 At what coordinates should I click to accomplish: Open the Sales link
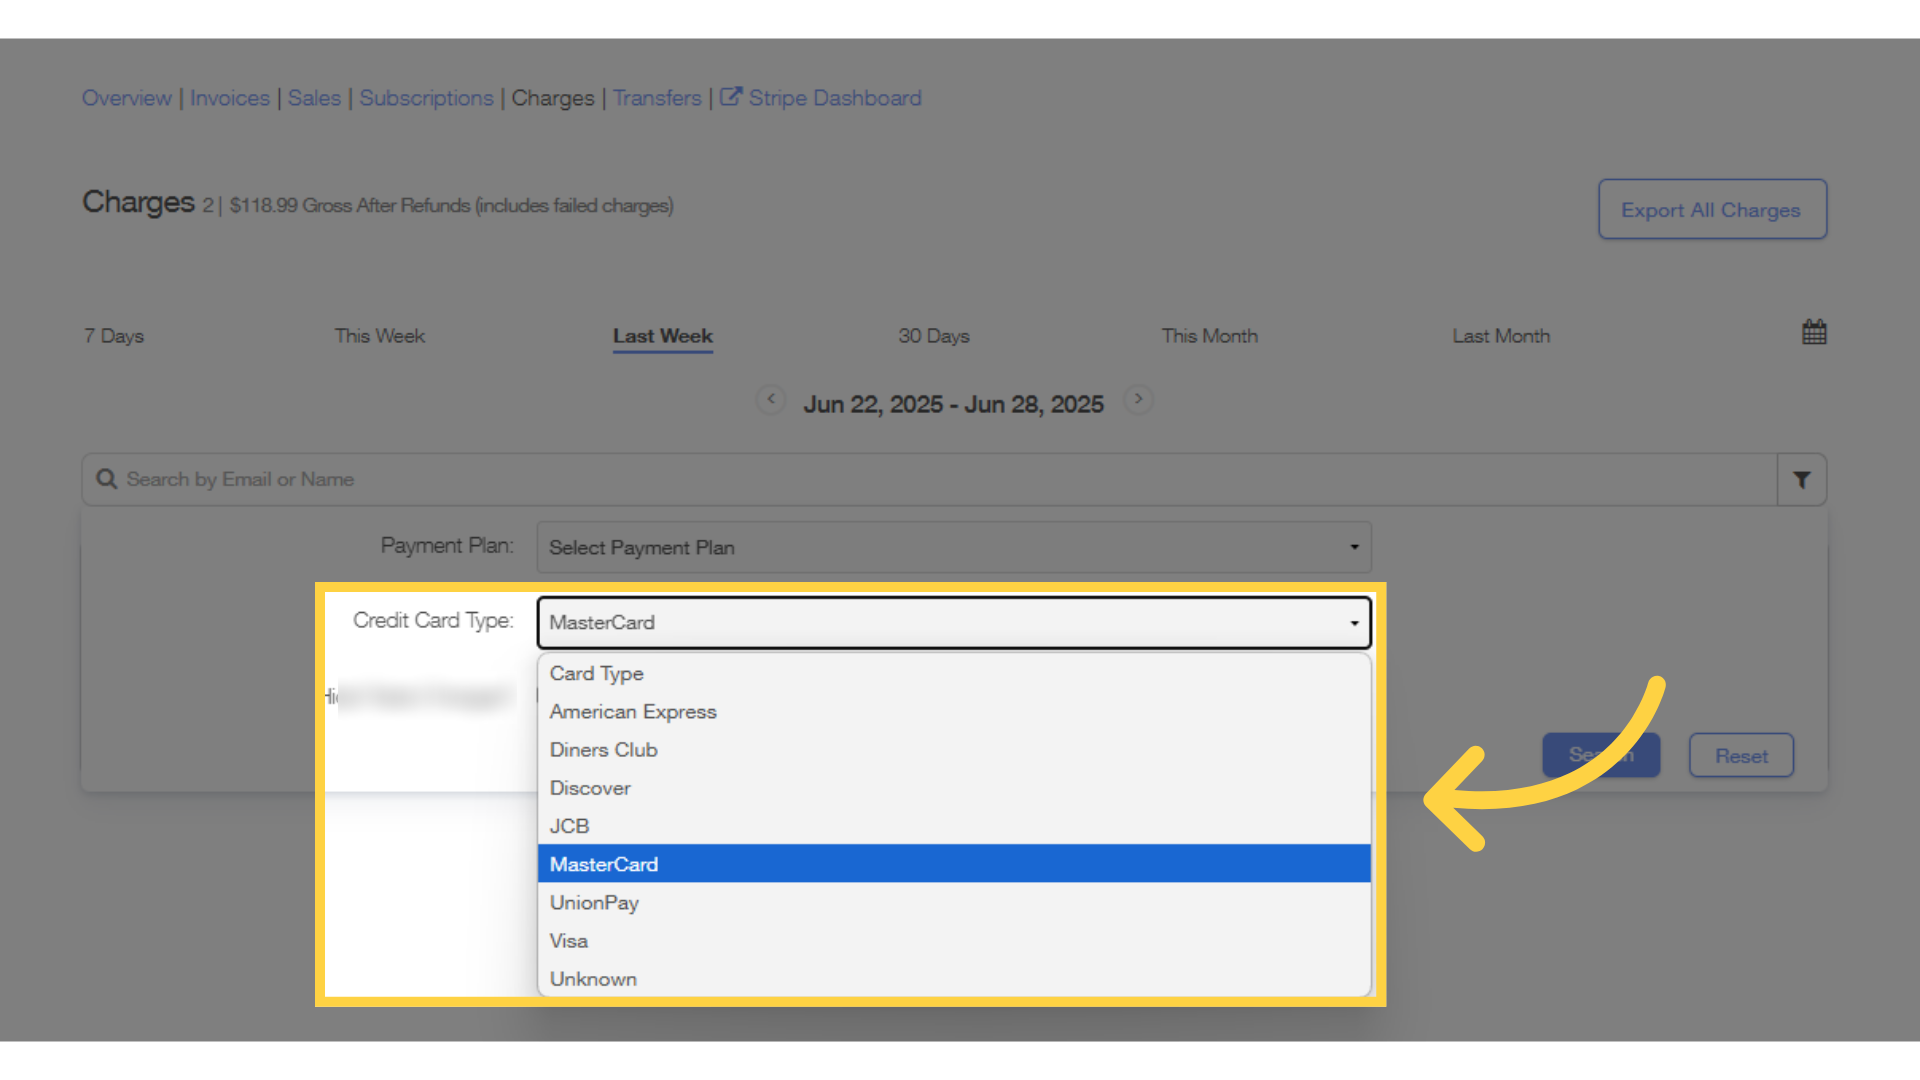tap(314, 98)
